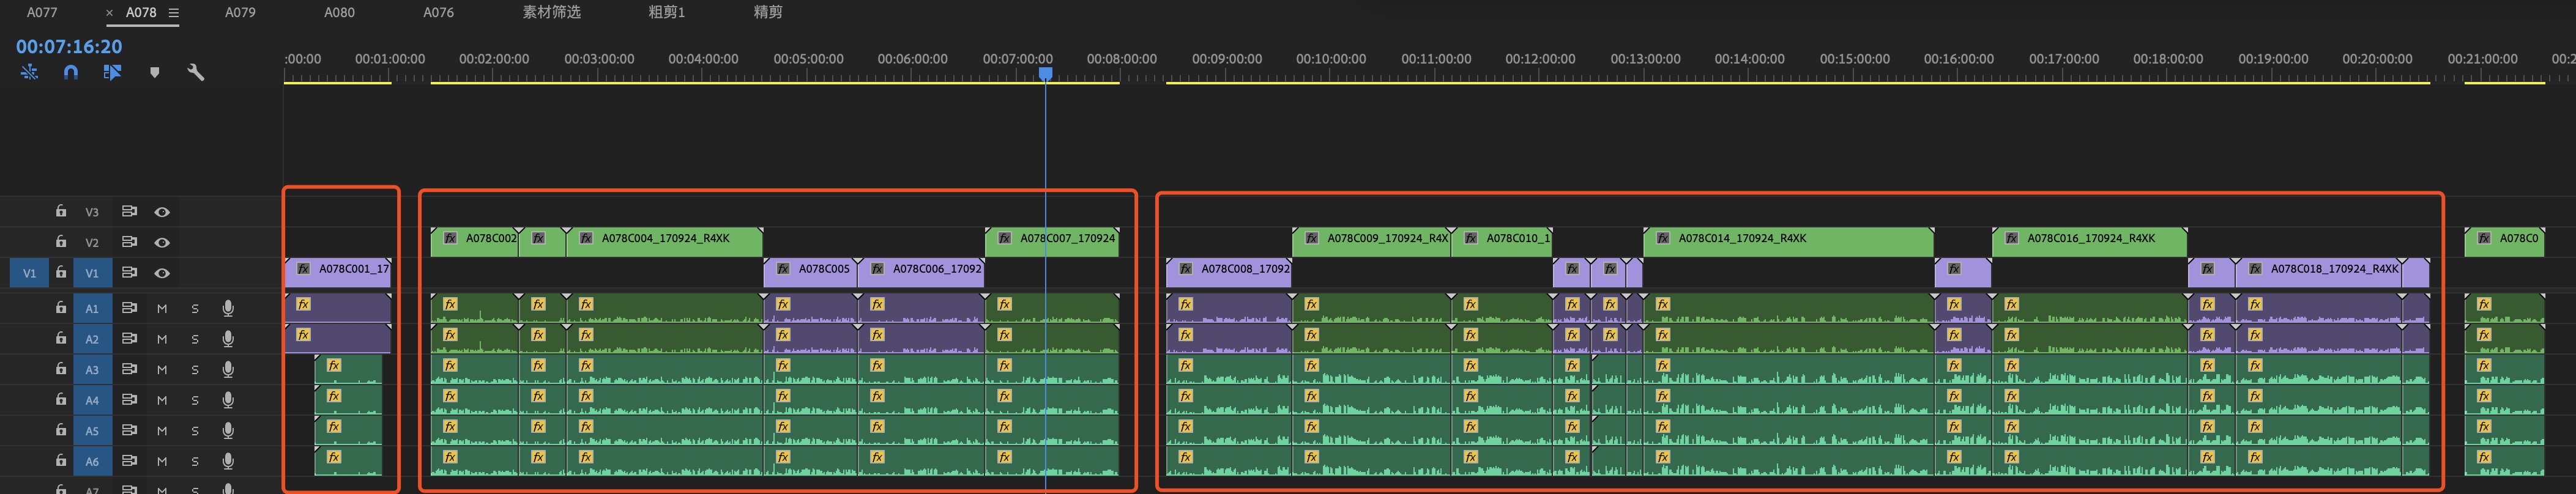Click the V1 source patching button
This screenshot has height=494, width=2576.
click(29, 273)
